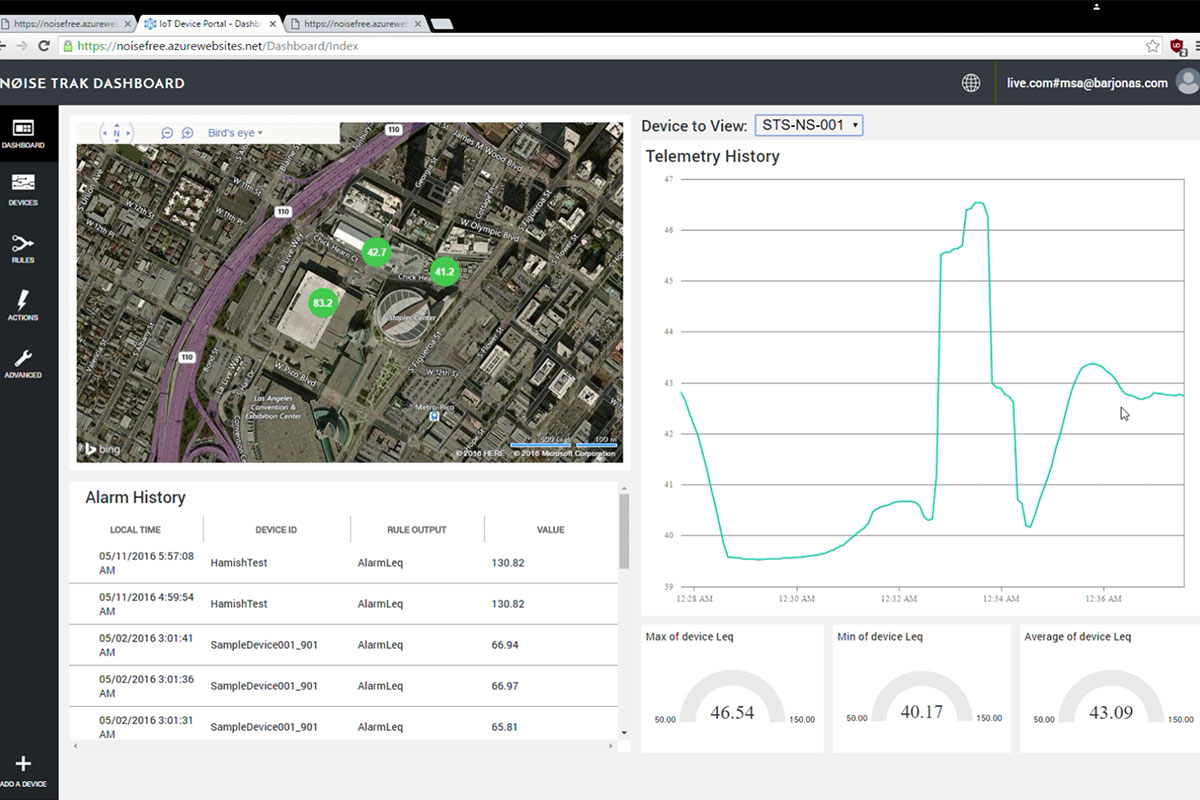Click the 05/02/2016 3:01:41 AM alarm time

click(x=146, y=645)
